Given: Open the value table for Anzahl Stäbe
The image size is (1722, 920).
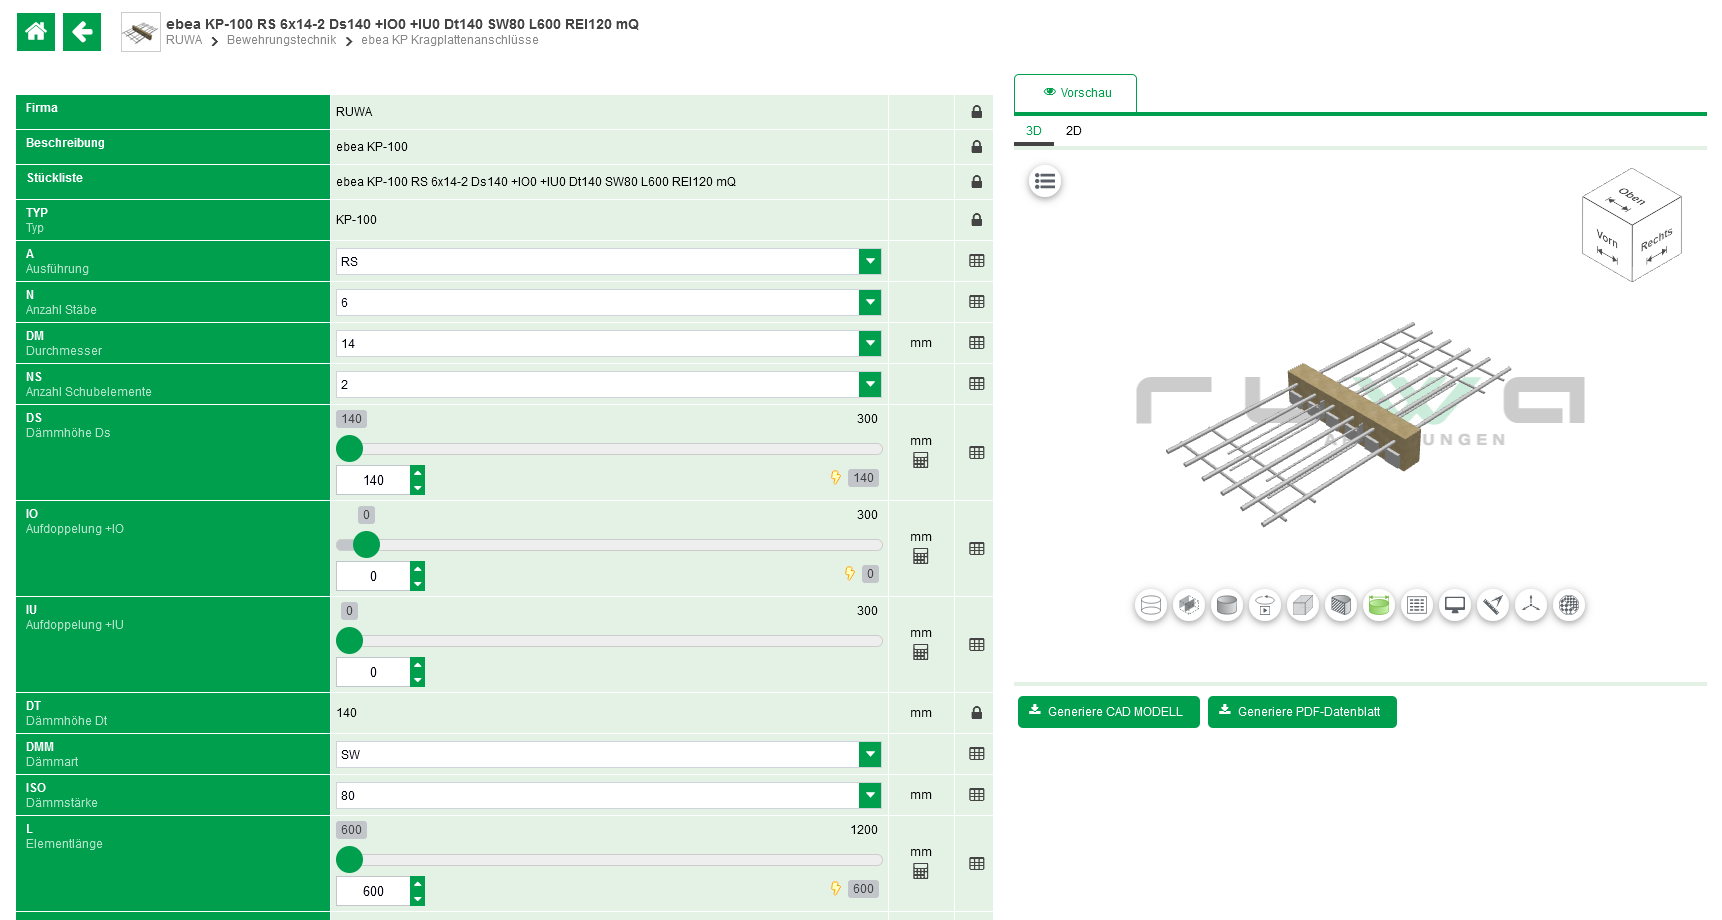Looking at the screenshot, I should [977, 302].
